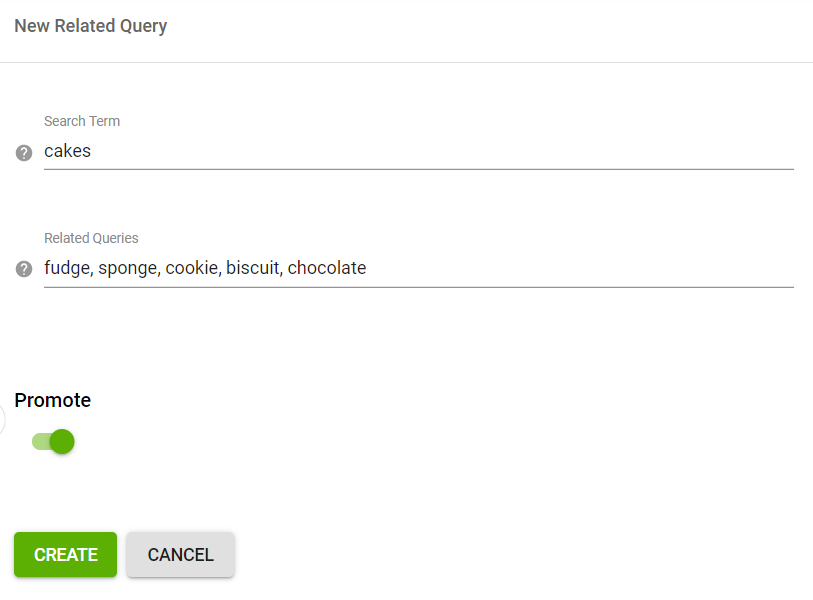Toggle the Promote switch off
The width and height of the screenshot is (813, 600).
click(x=53, y=441)
